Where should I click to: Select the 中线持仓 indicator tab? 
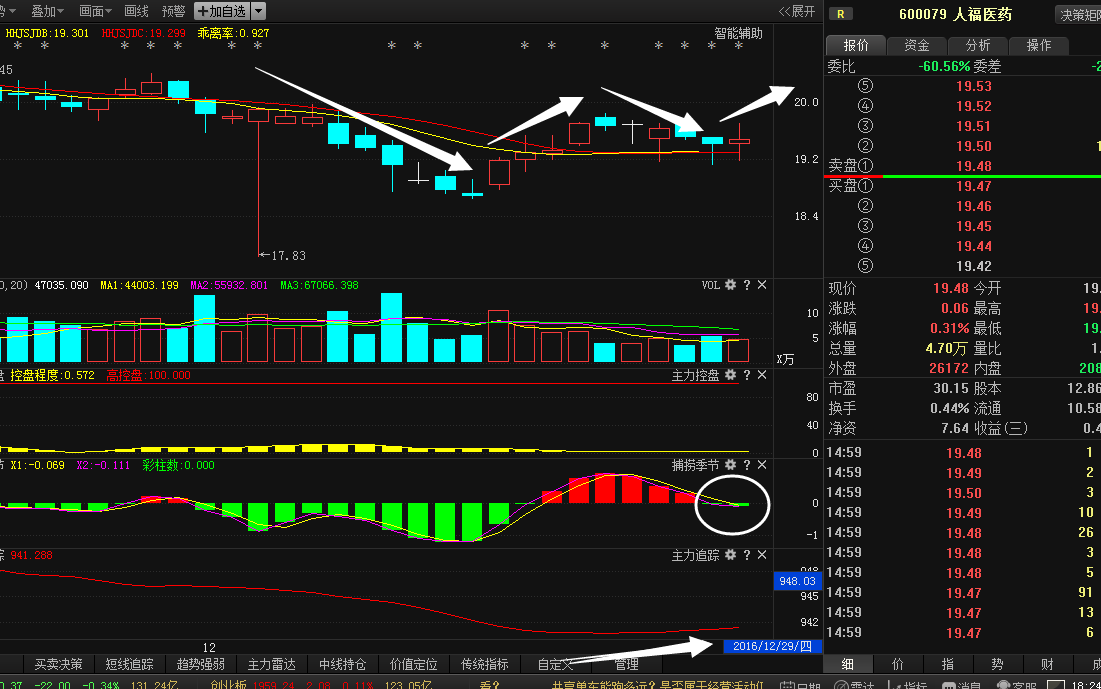(342, 664)
